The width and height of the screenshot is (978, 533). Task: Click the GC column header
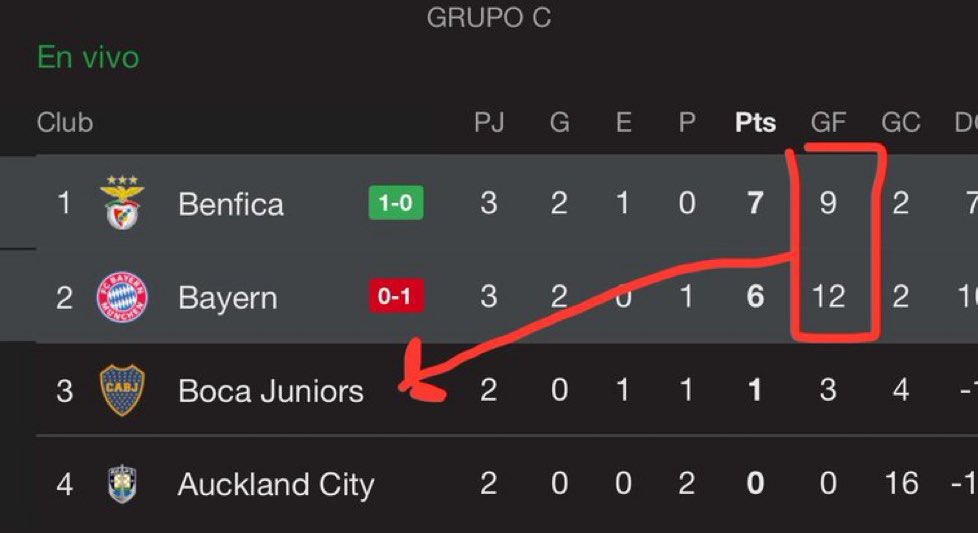901,122
